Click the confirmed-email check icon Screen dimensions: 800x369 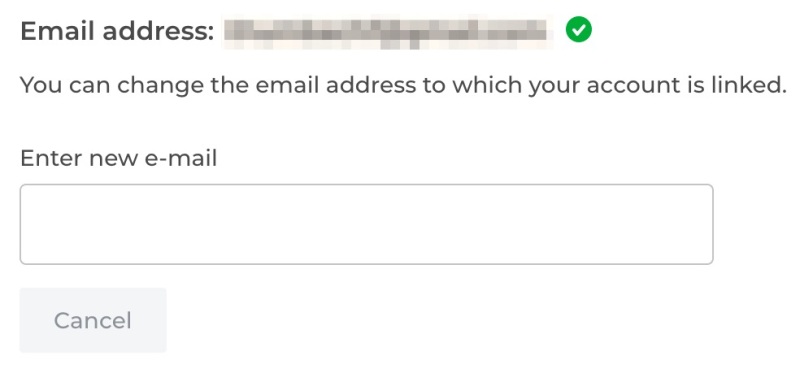[x=579, y=29]
